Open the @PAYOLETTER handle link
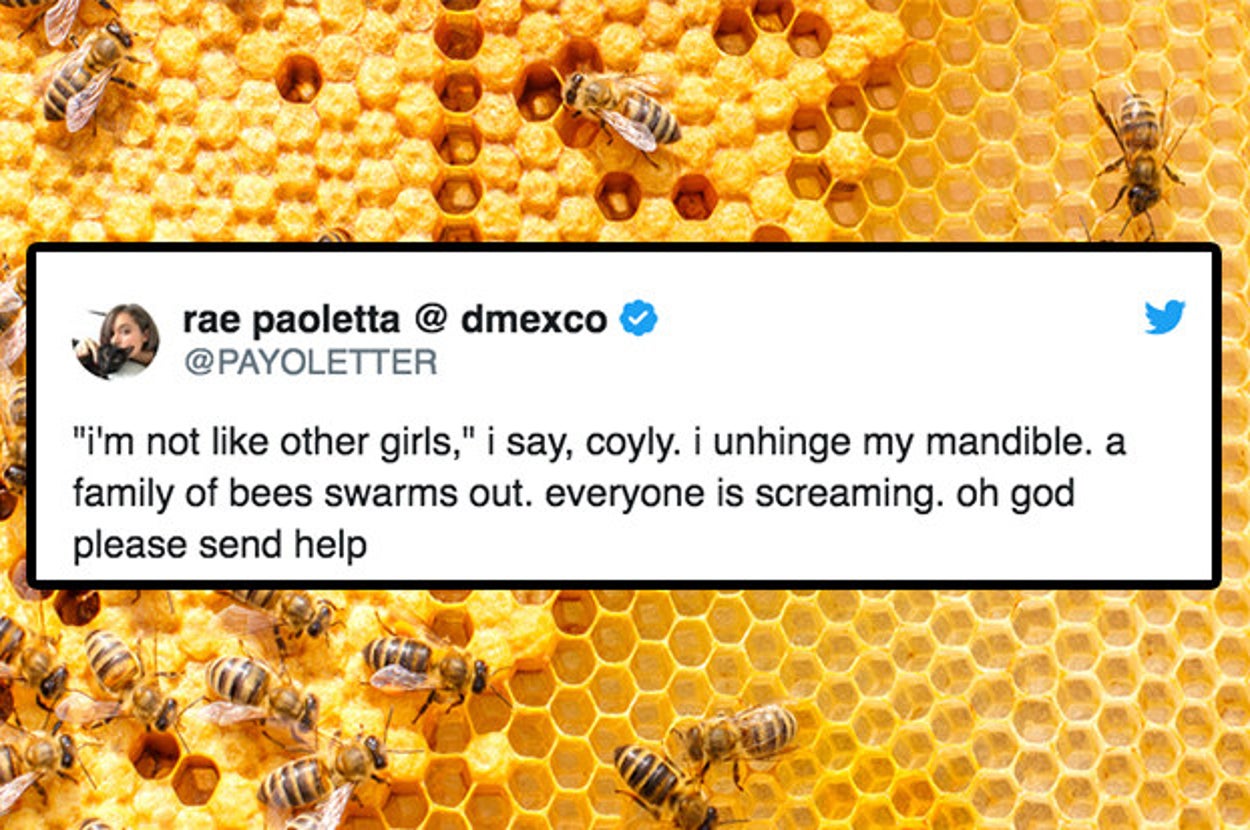This screenshot has width=1250, height=830. (310, 361)
